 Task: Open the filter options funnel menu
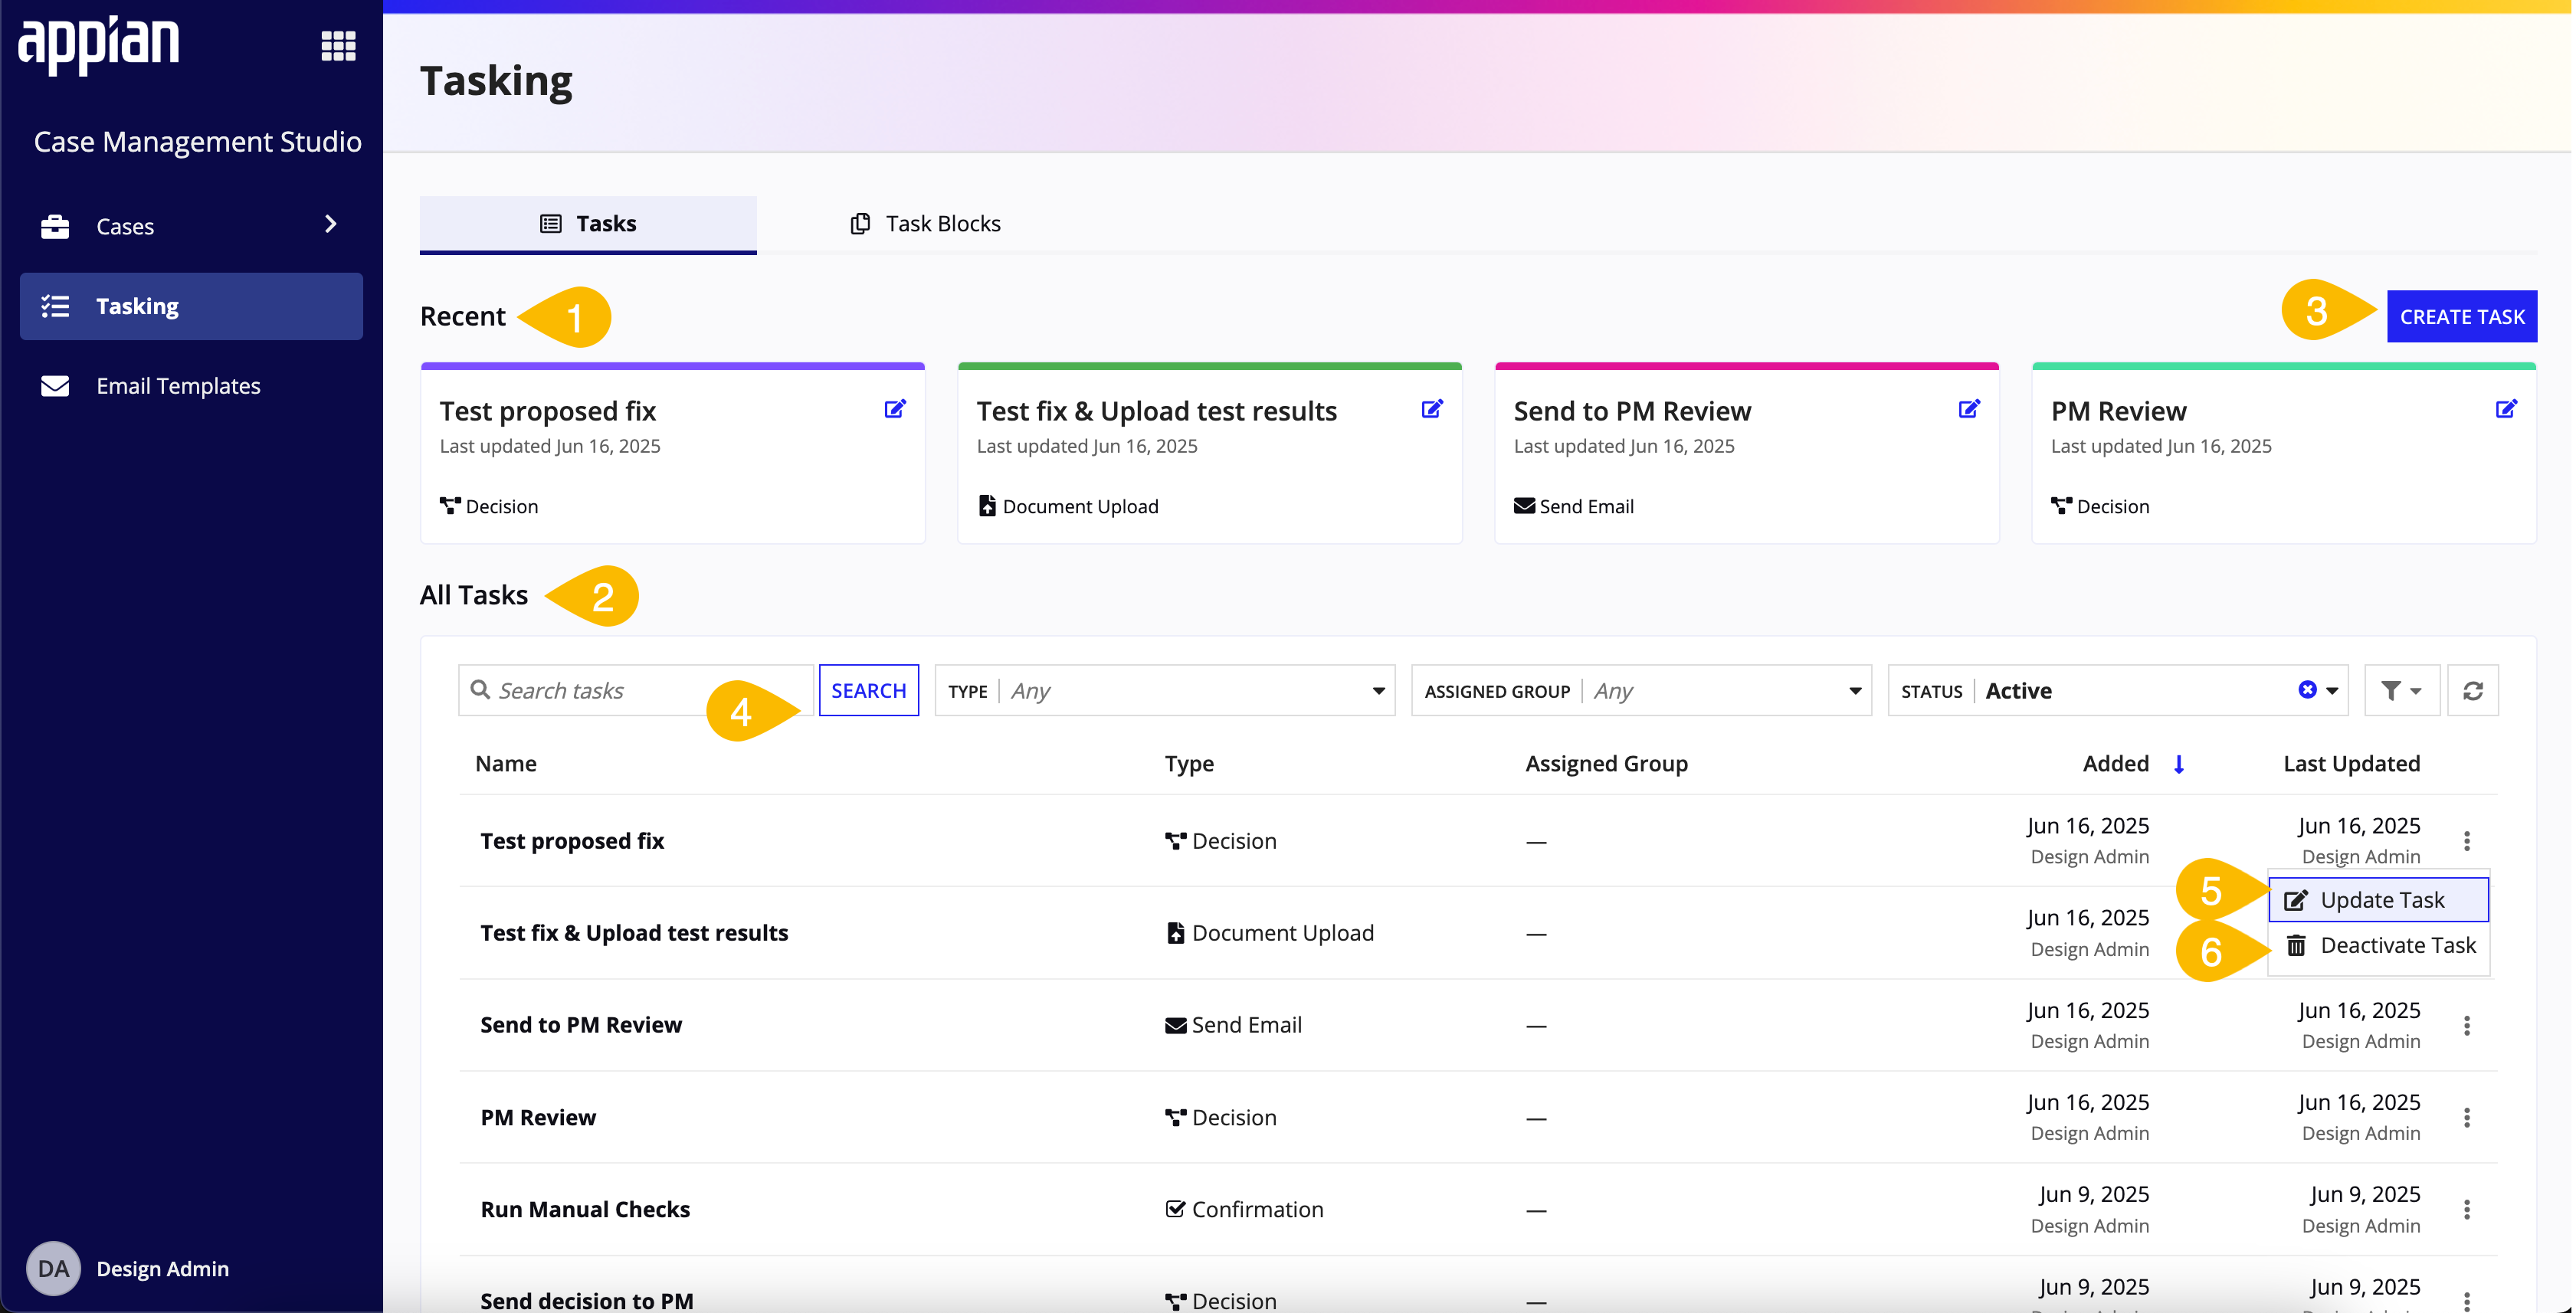(2401, 691)
